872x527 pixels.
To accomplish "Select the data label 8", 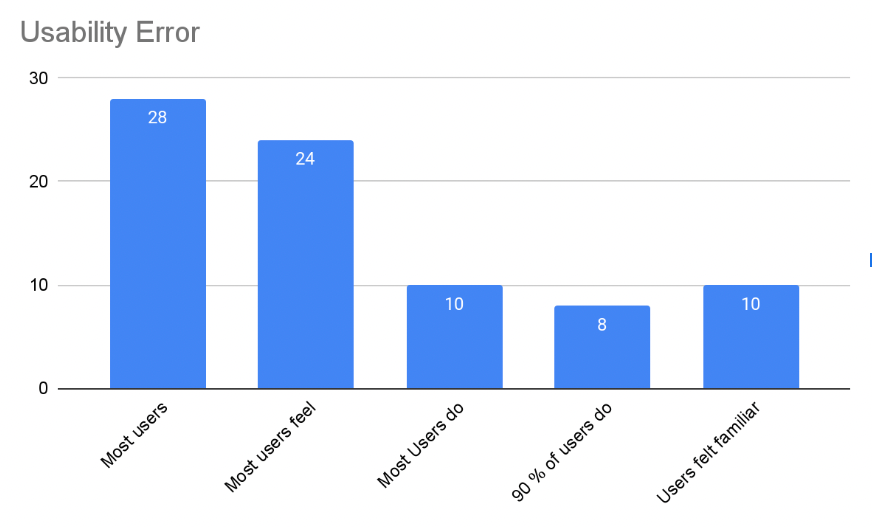I will [602, 324].
